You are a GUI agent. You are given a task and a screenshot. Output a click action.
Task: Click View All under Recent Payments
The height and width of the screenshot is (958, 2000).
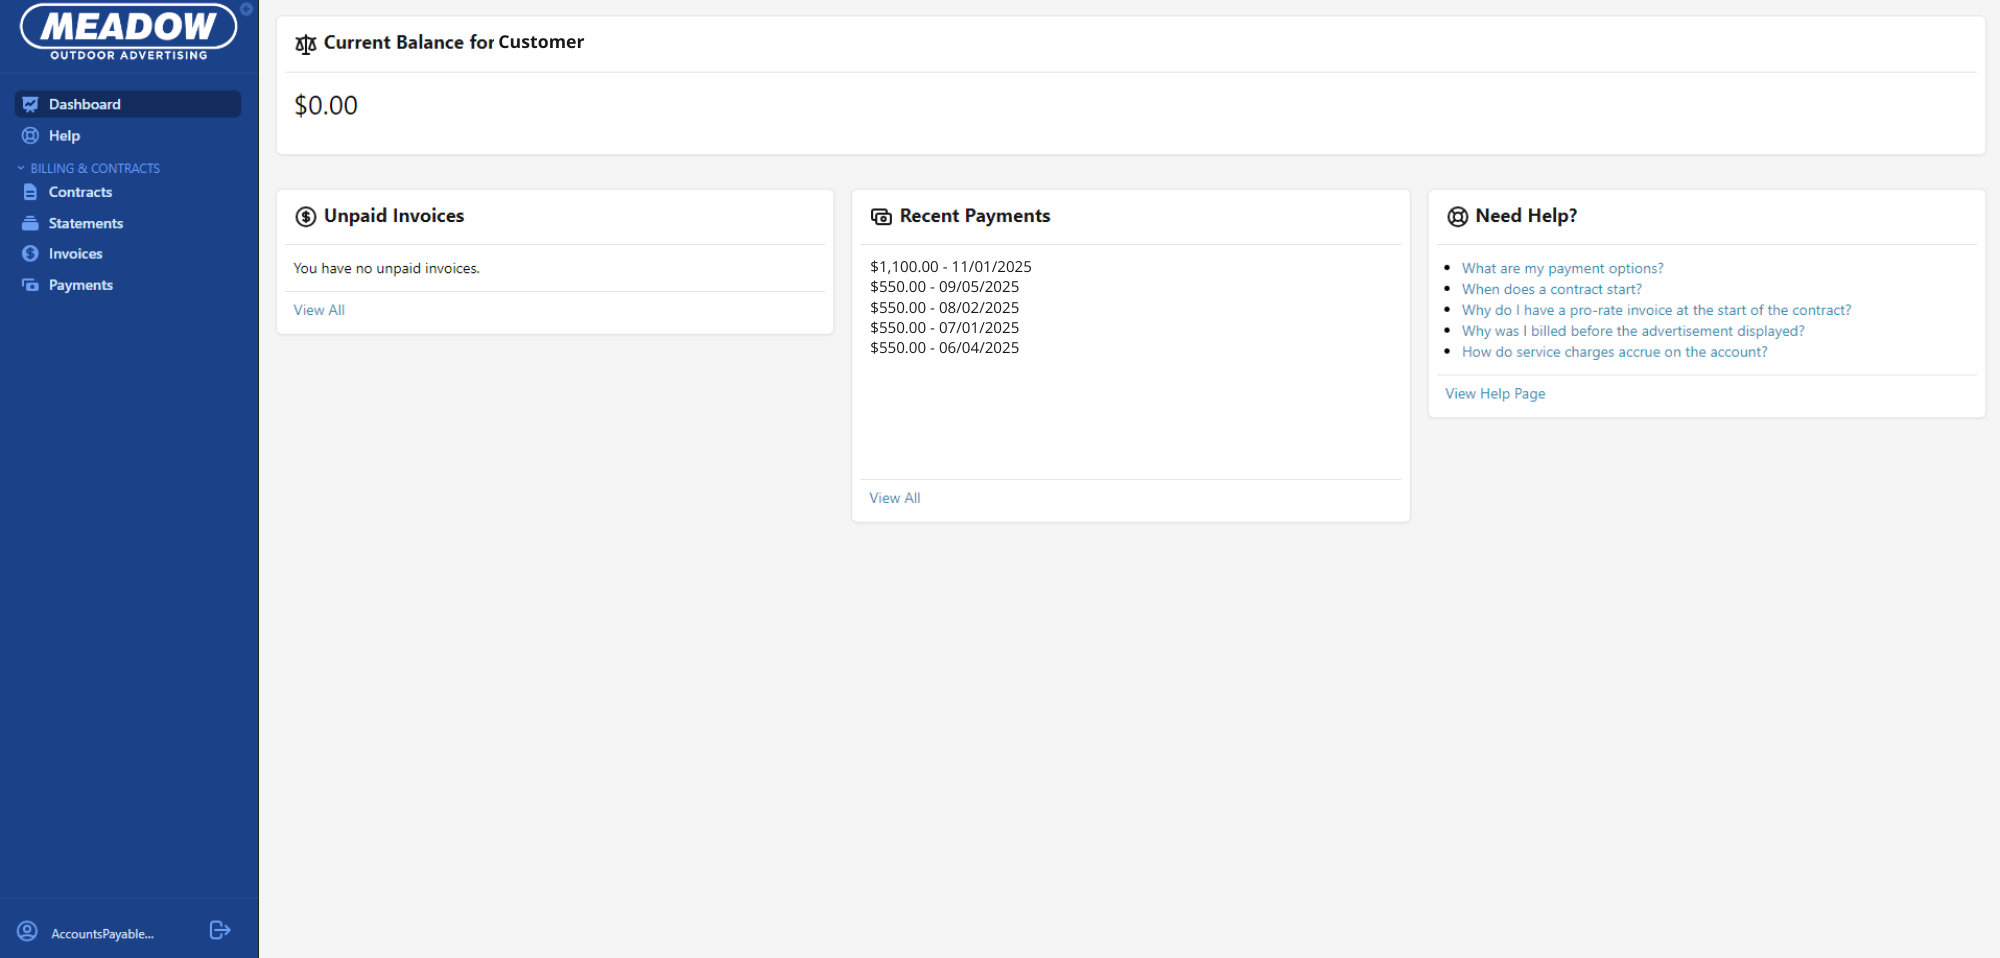coord(894,497)
